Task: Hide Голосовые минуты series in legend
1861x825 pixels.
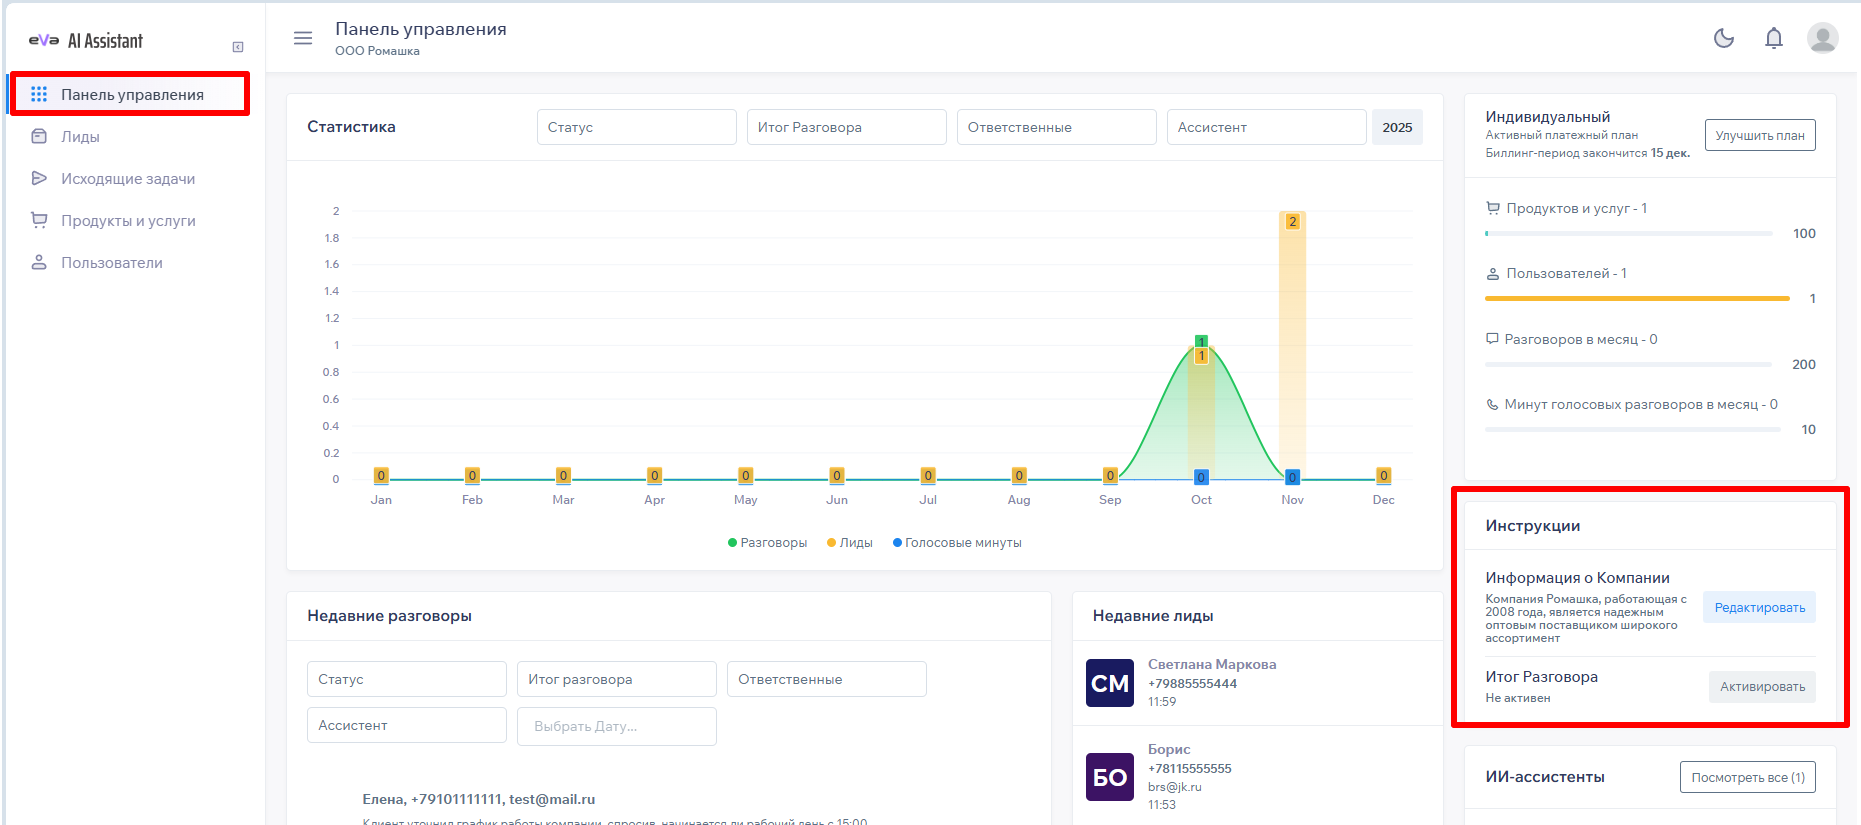Action: (957, 543)
